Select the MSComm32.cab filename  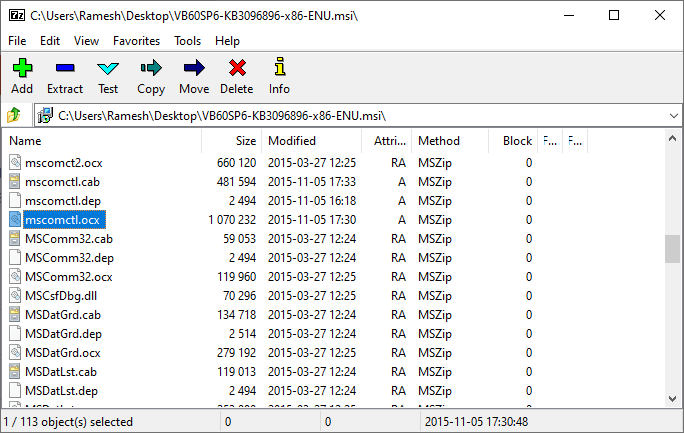pyautogui.click(x=69, y=239)
